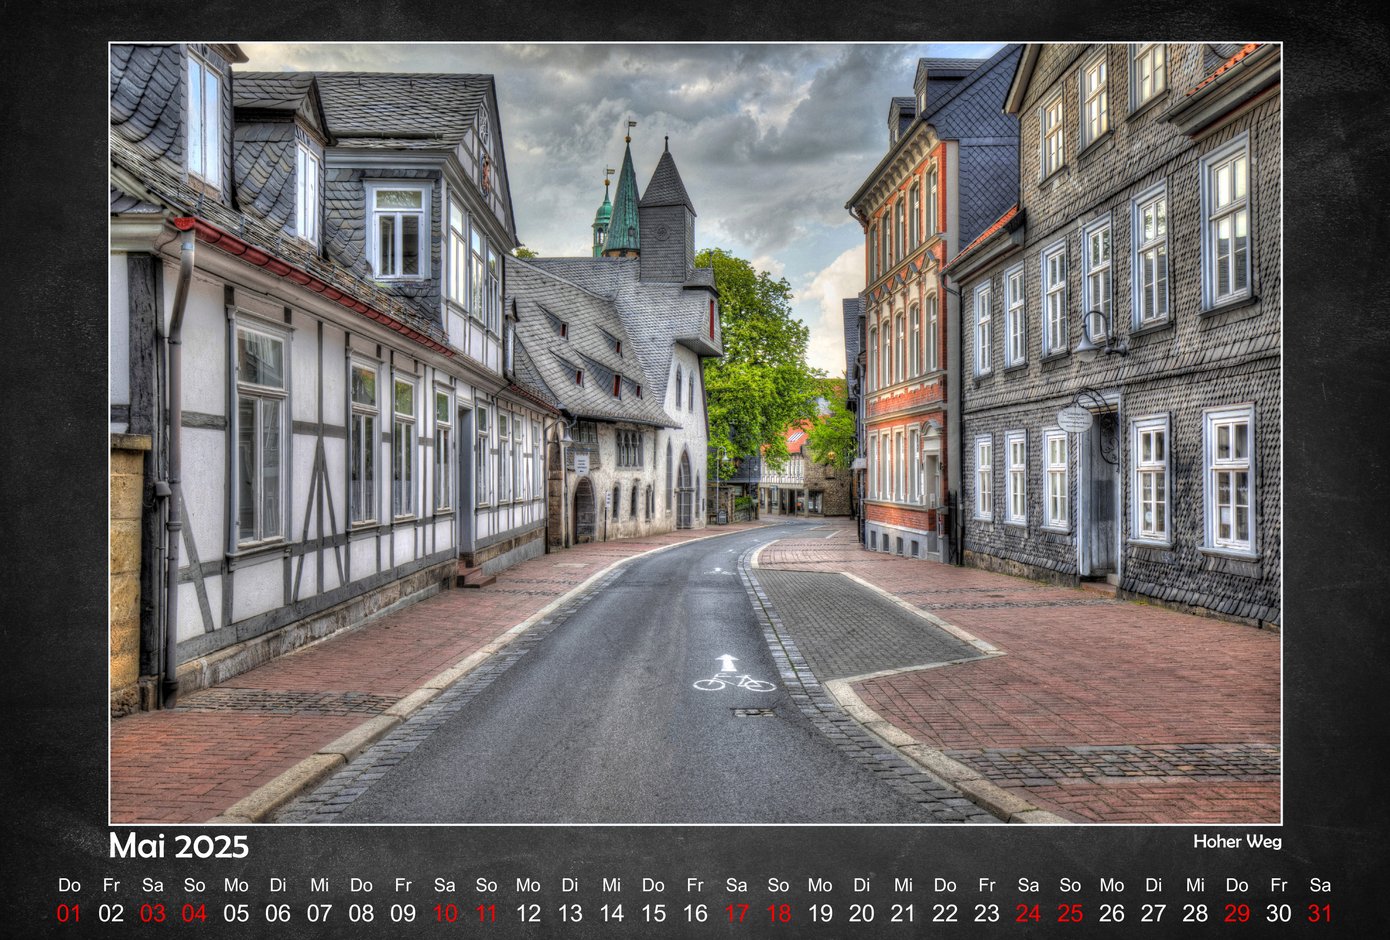This screenshot has width=1390, height=940.
Task: Click date 09 in the day row
Action: coord(403,913)
